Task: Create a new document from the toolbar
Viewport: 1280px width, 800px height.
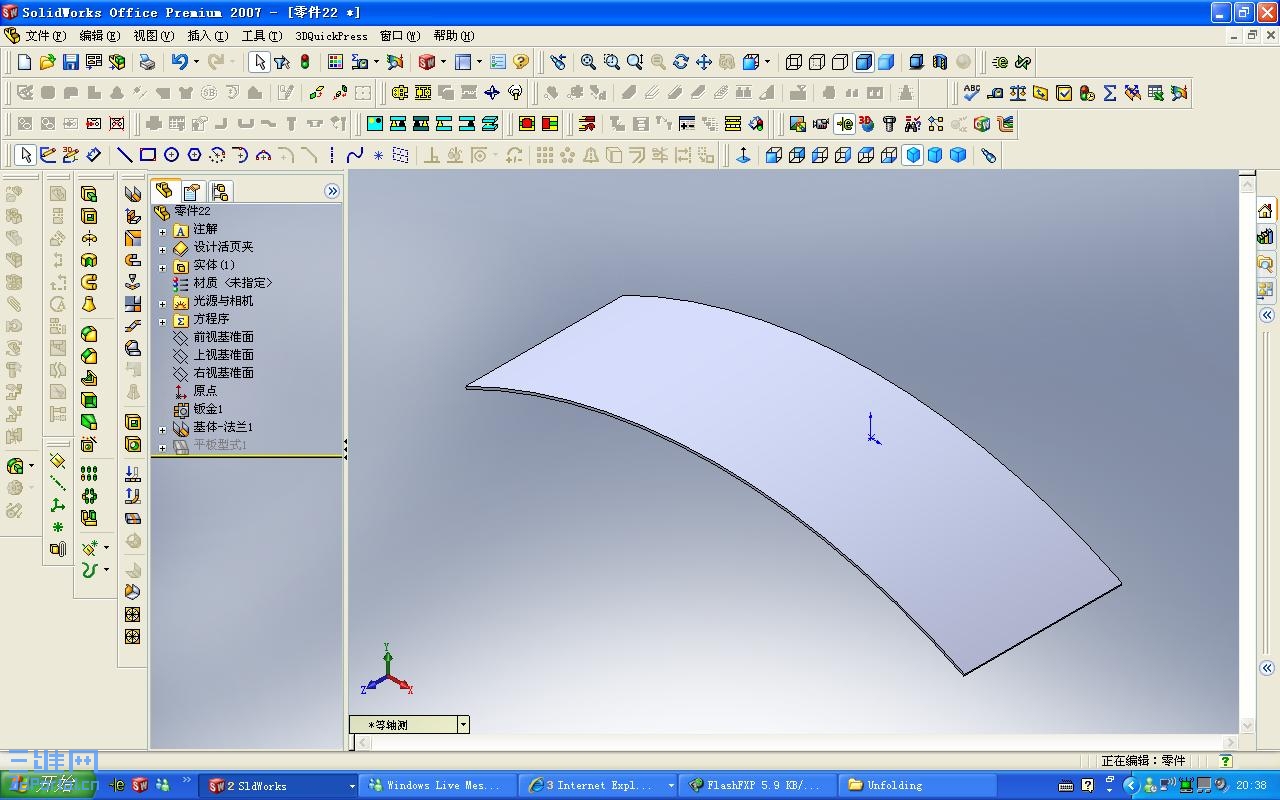Action: [x=25, y=62]
